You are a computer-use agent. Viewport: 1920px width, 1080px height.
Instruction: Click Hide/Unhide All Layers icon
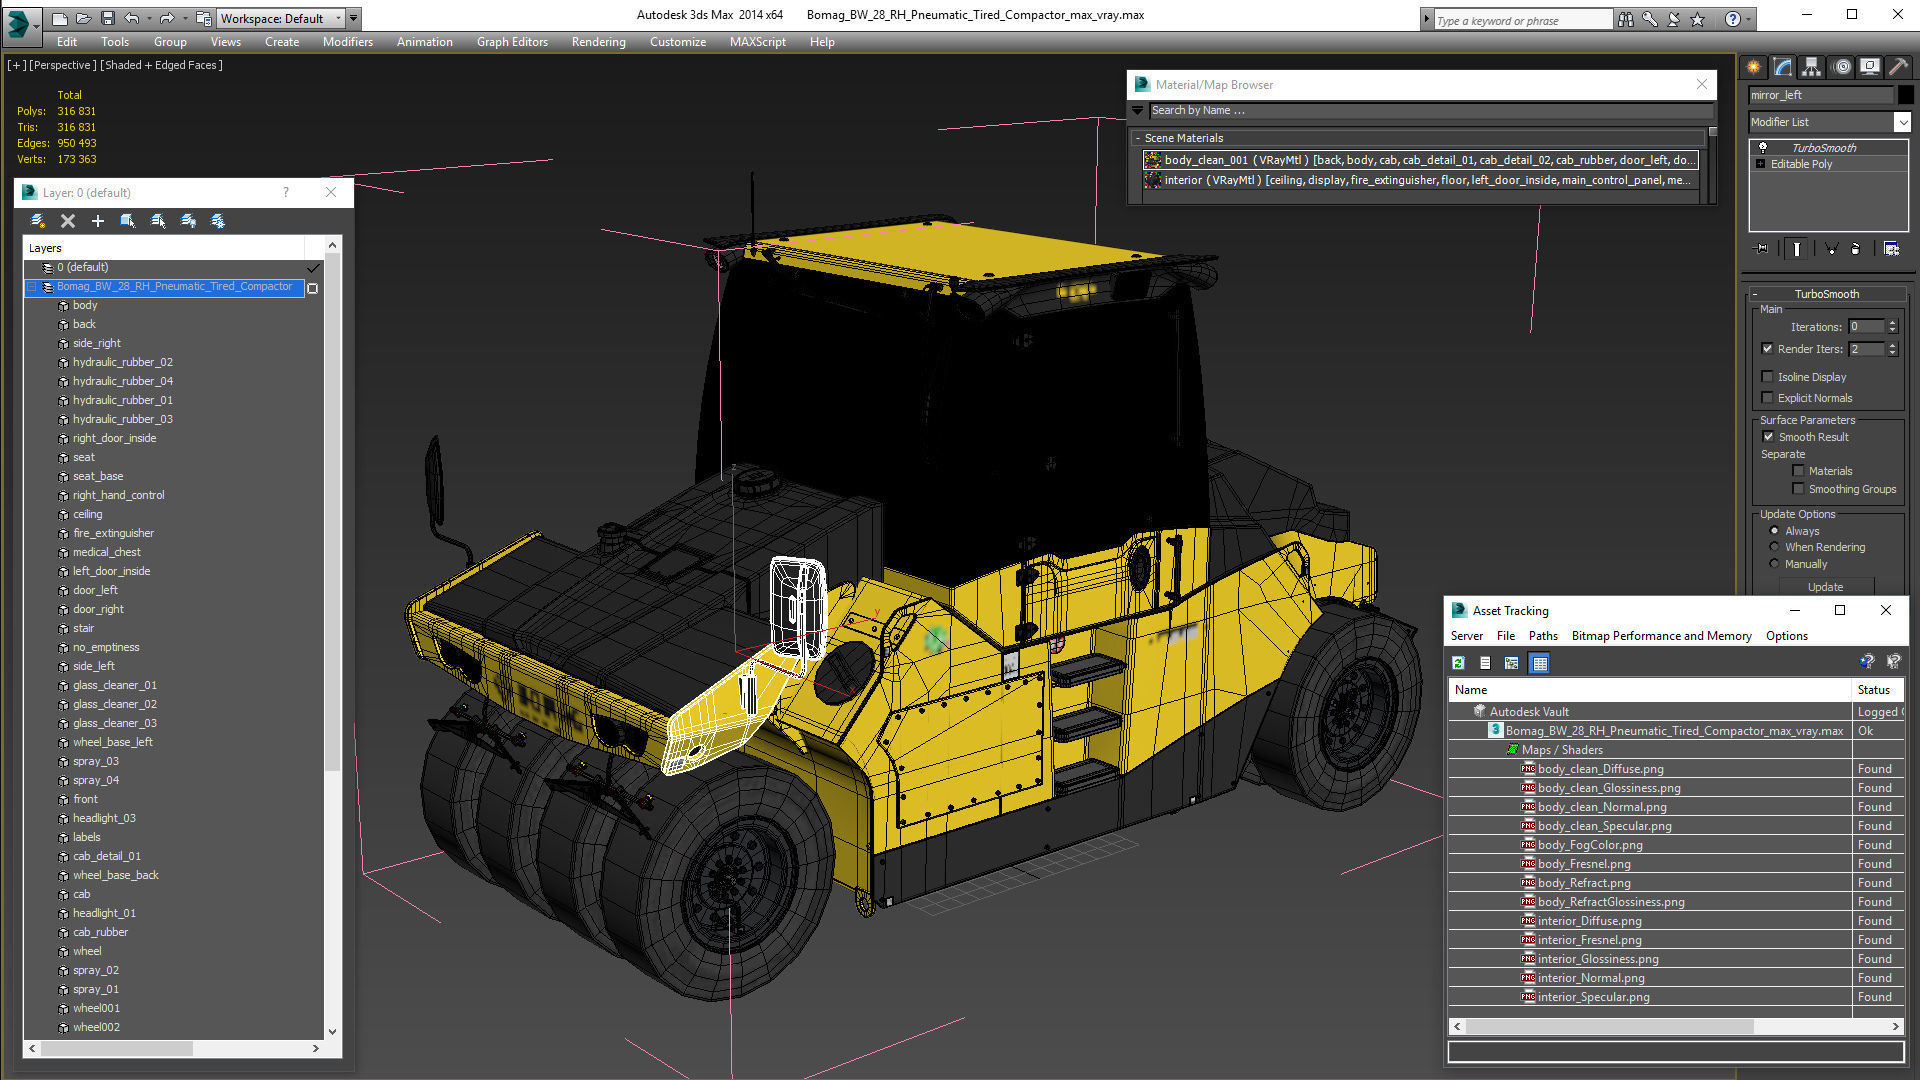(188, 221)
